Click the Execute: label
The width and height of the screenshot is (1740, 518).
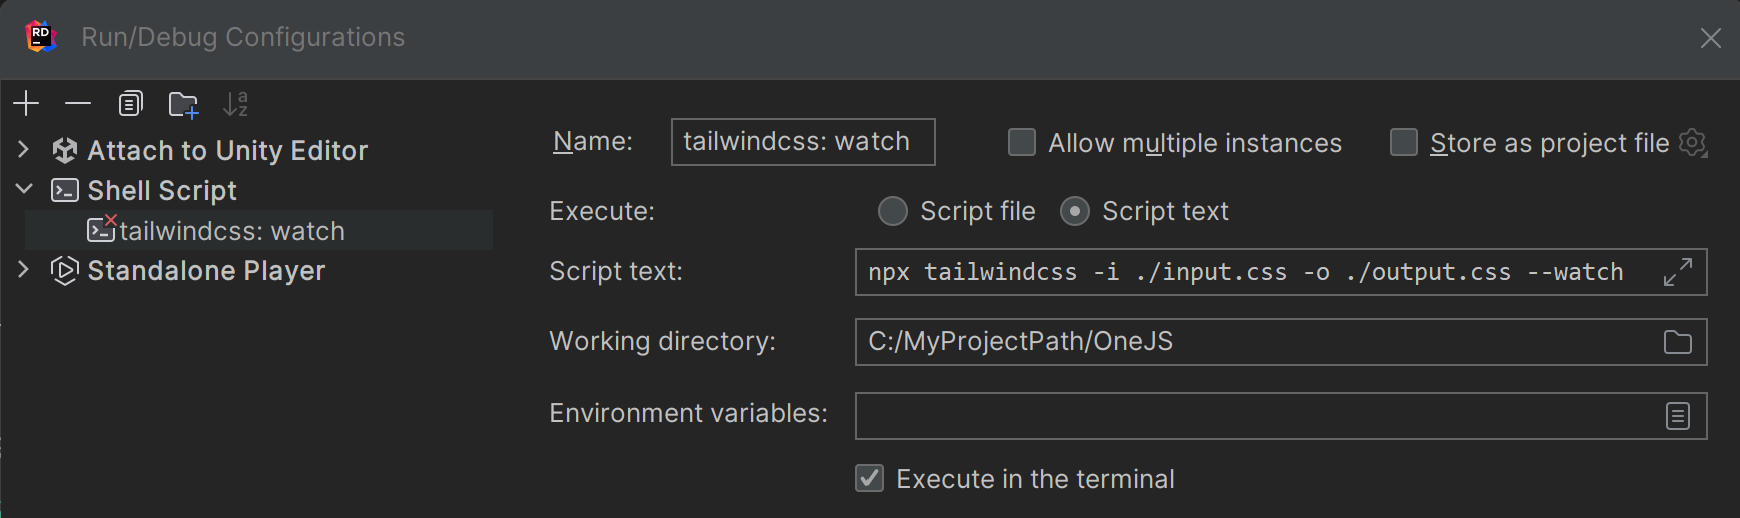[602, 212]
